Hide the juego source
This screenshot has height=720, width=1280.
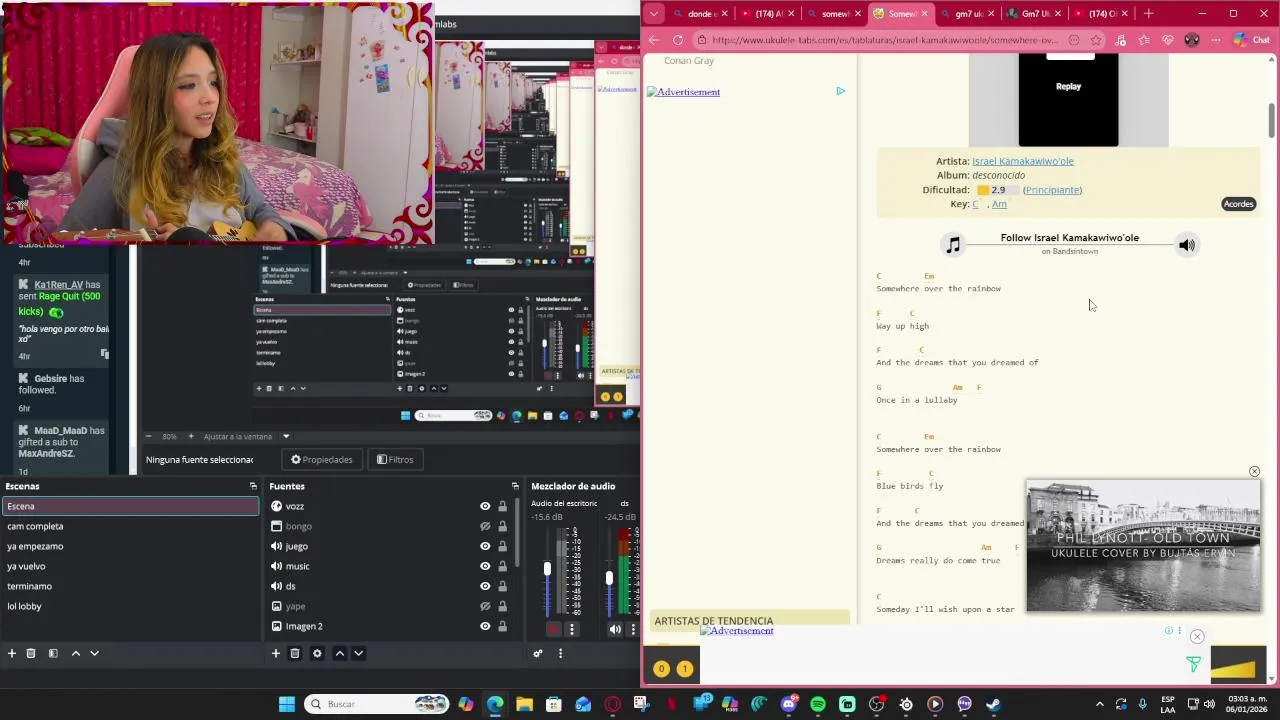[x=485, y=546]
